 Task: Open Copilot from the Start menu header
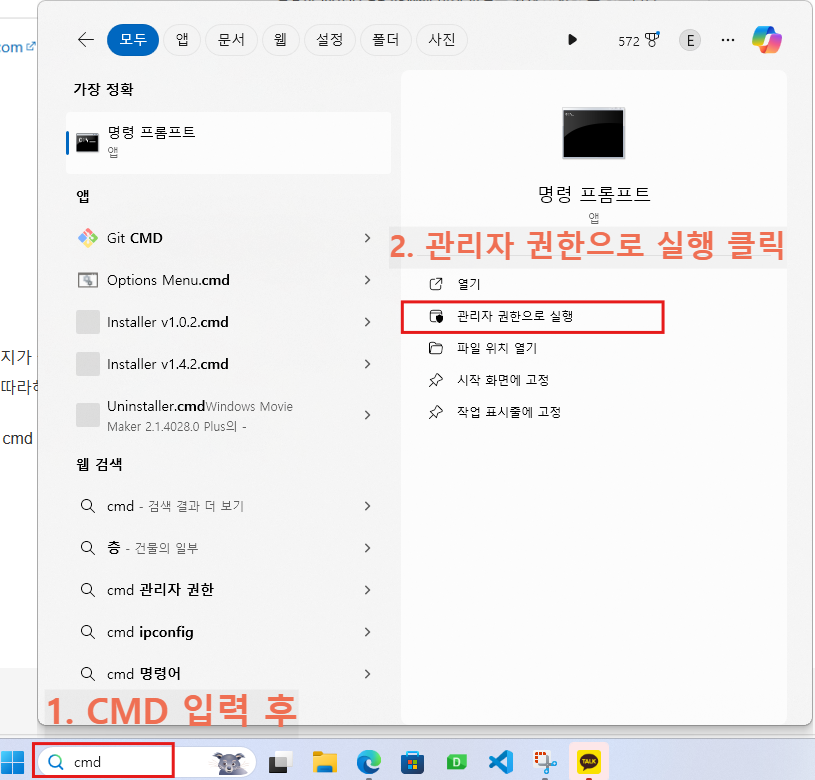pyautogui.click(x=765, y=39)
